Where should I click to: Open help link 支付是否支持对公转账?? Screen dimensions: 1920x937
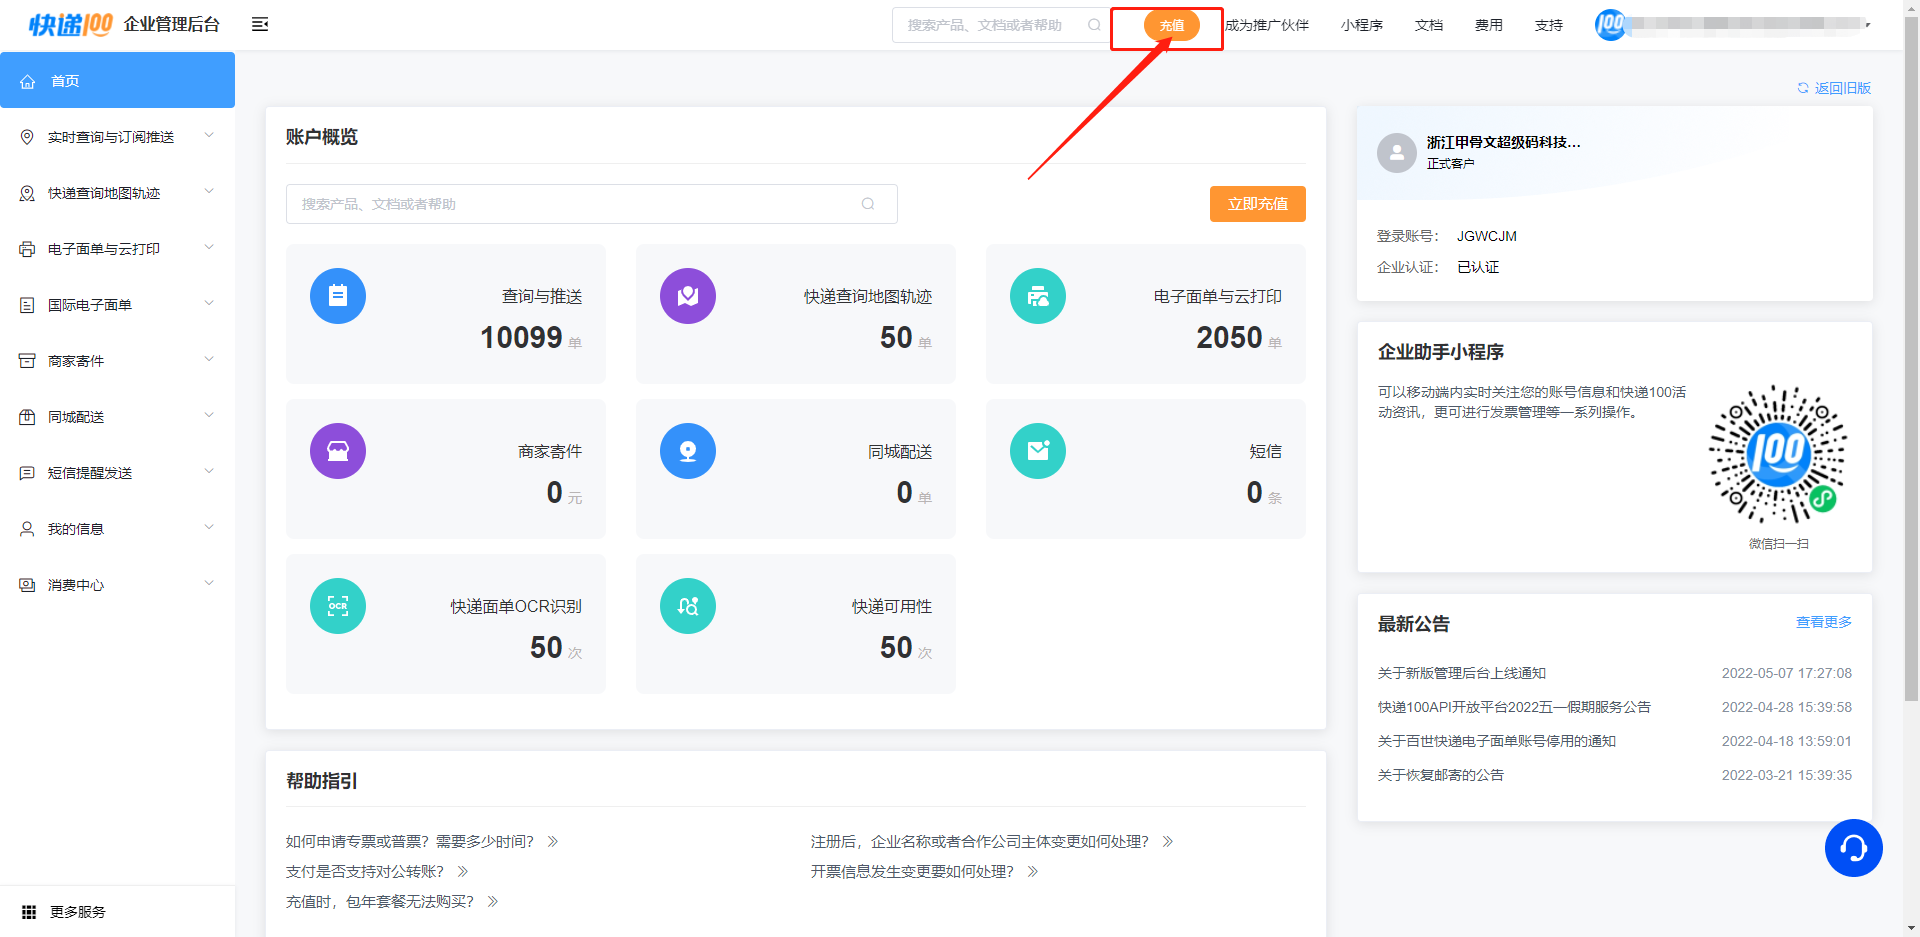(x=365, y=872)
